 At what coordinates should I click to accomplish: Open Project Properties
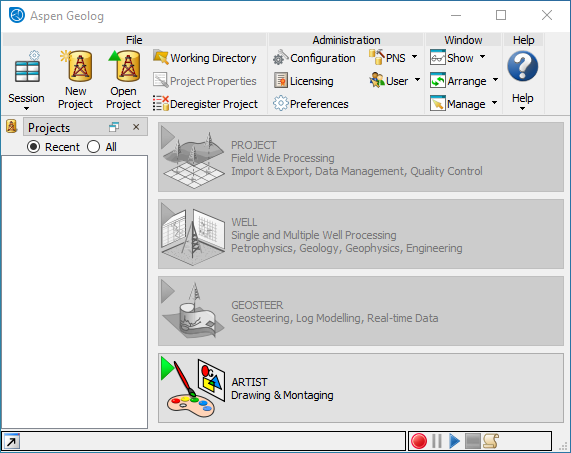205,81
